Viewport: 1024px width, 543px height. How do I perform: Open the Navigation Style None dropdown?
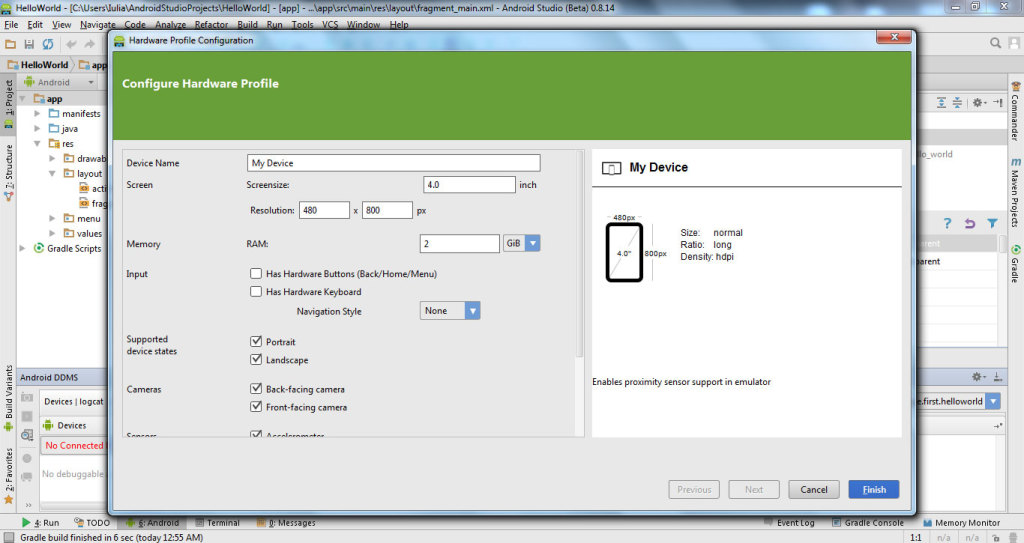pos(450,310)
